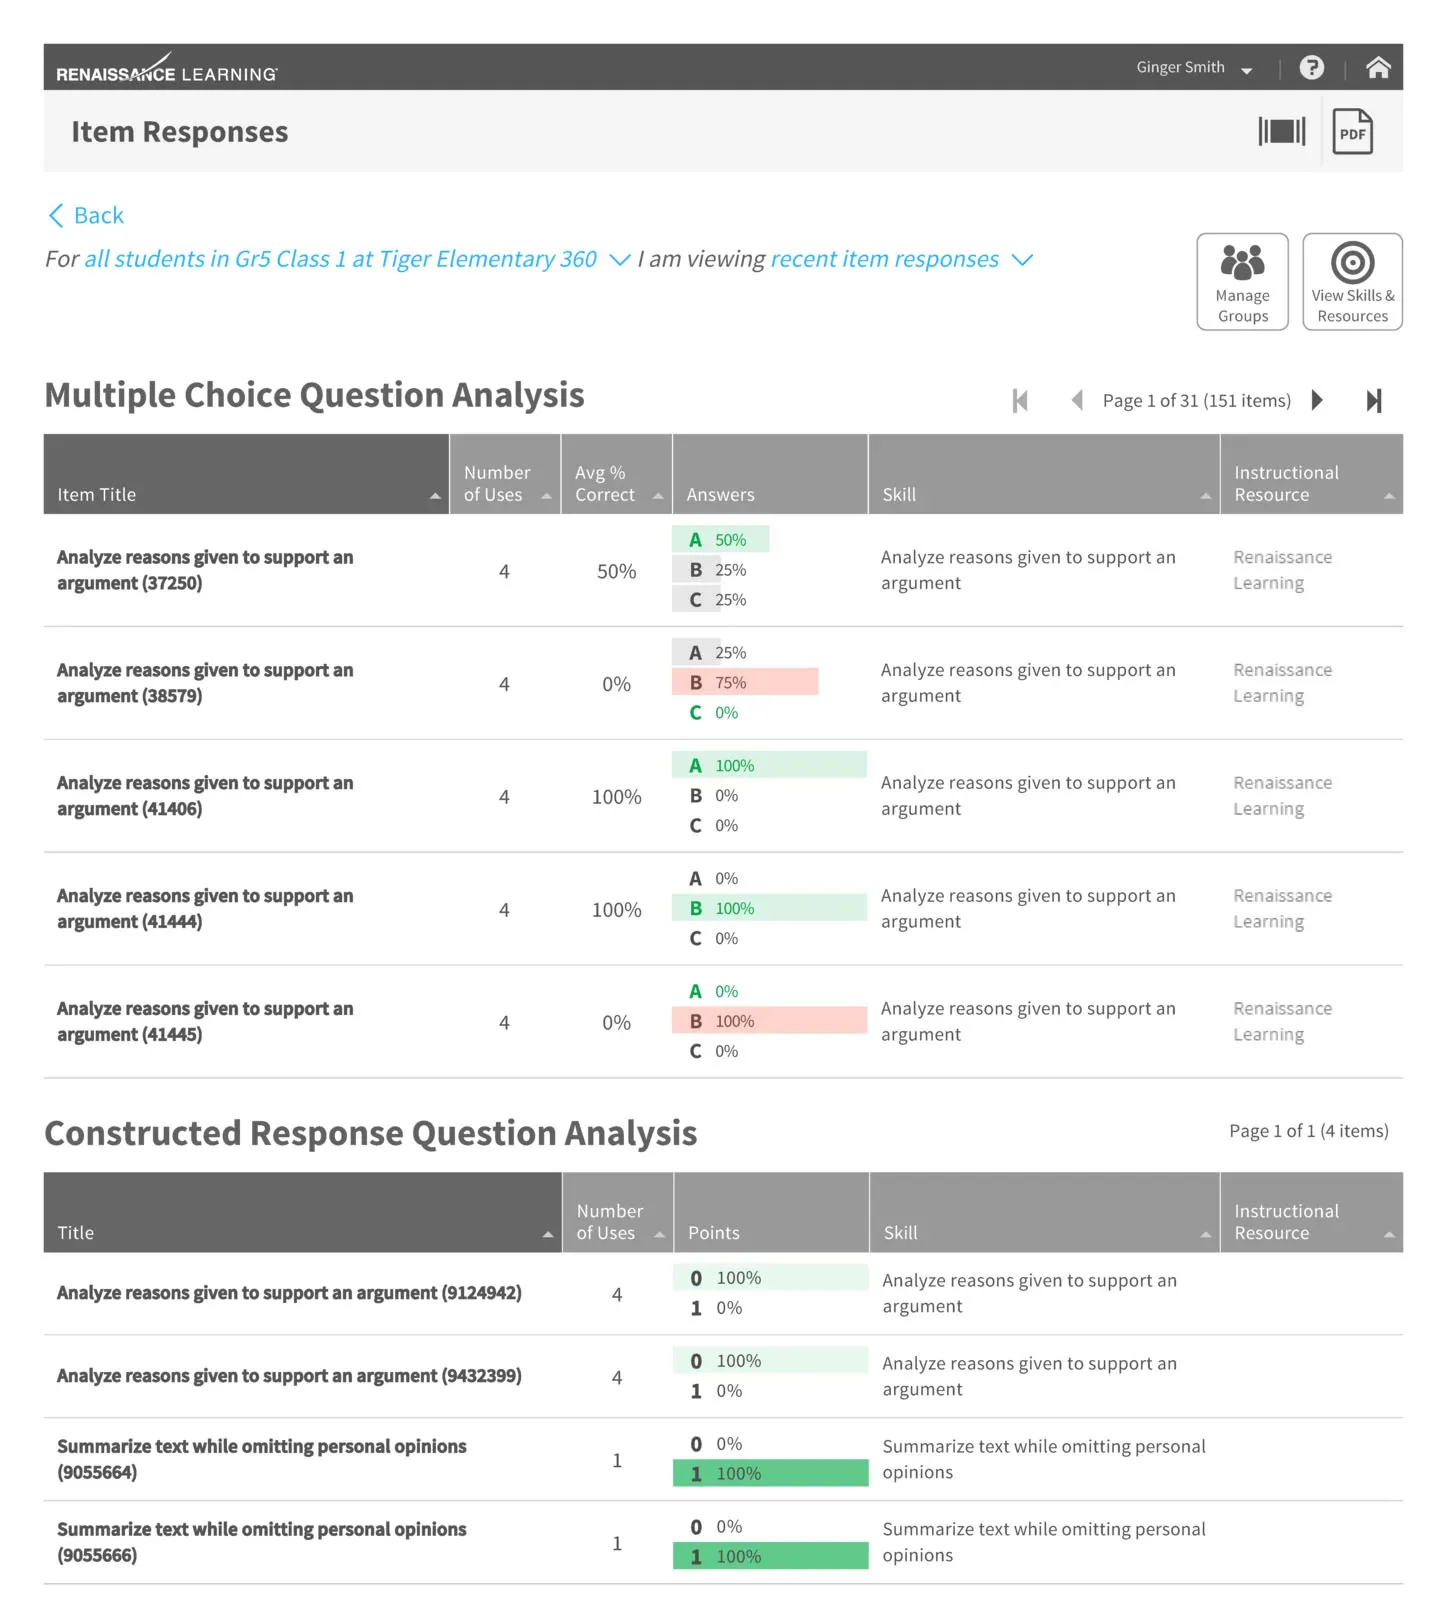Click the Renaissance Learning logo
Viewport: 1447px width, 1620px height.
coord(166,68)
